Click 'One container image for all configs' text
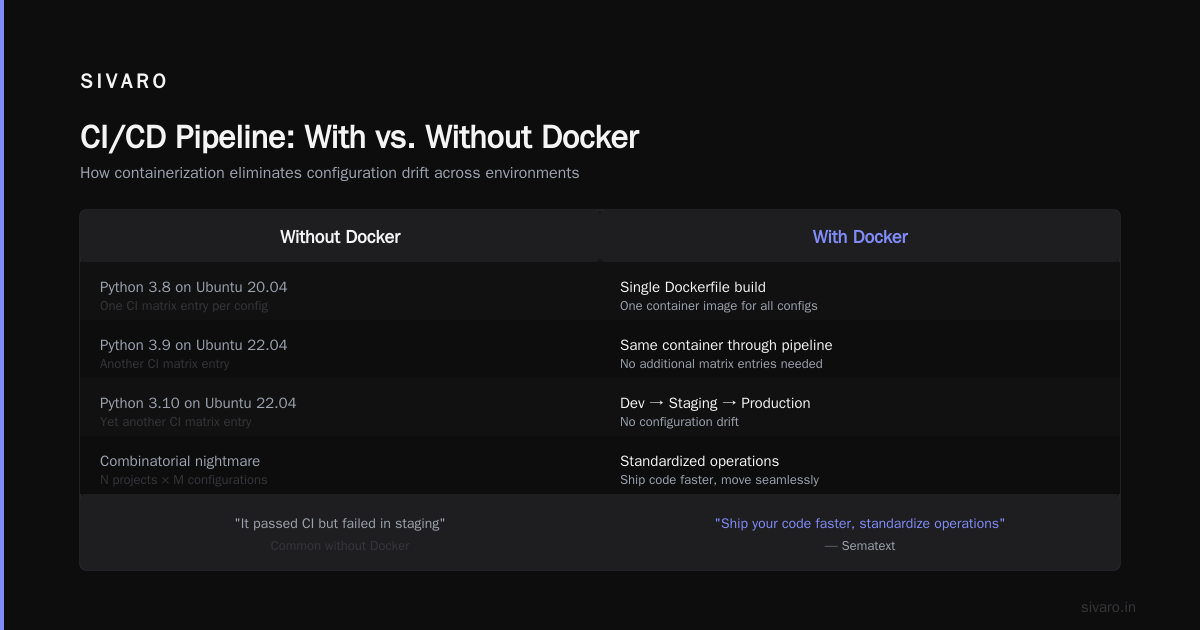The image size is (1200, 630). [719, 306]
